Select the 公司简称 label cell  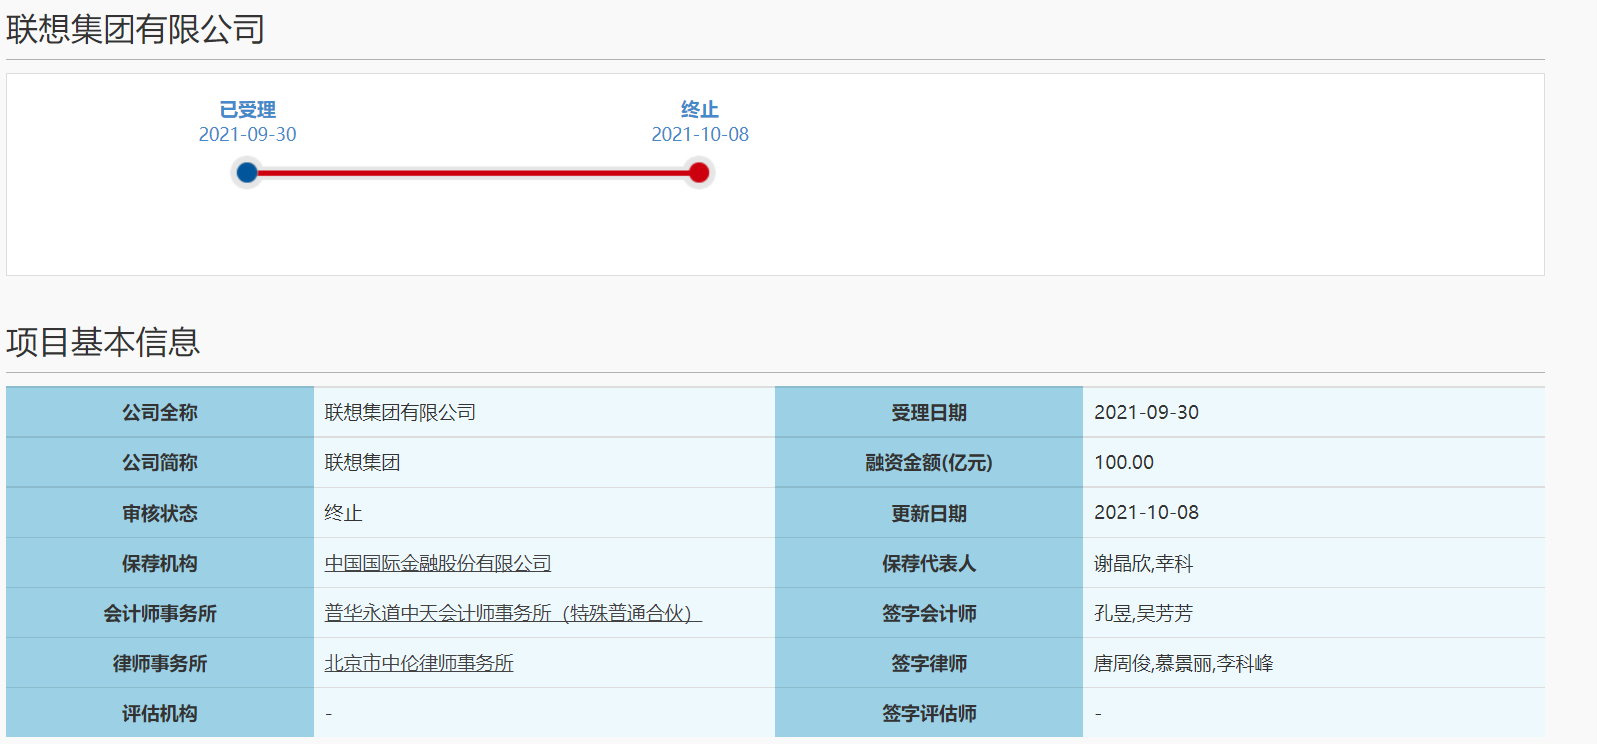tap(160, 462)
